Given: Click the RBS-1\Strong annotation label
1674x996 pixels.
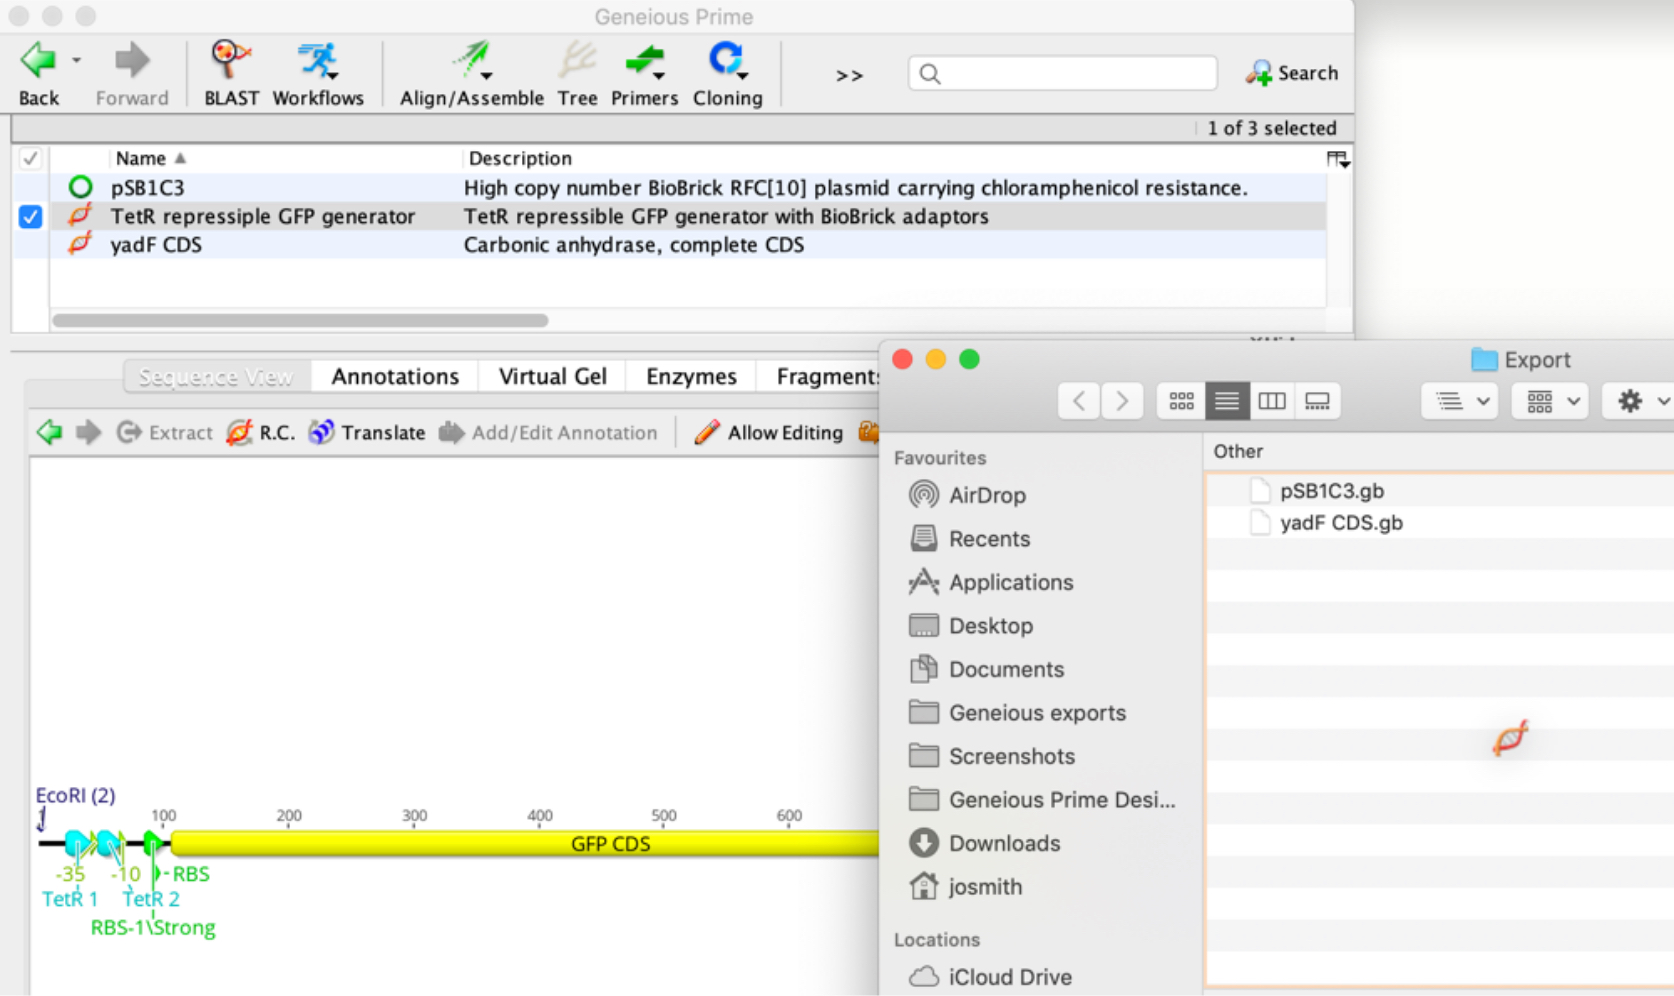Looking at the screenshot, I should coord(153,927).
